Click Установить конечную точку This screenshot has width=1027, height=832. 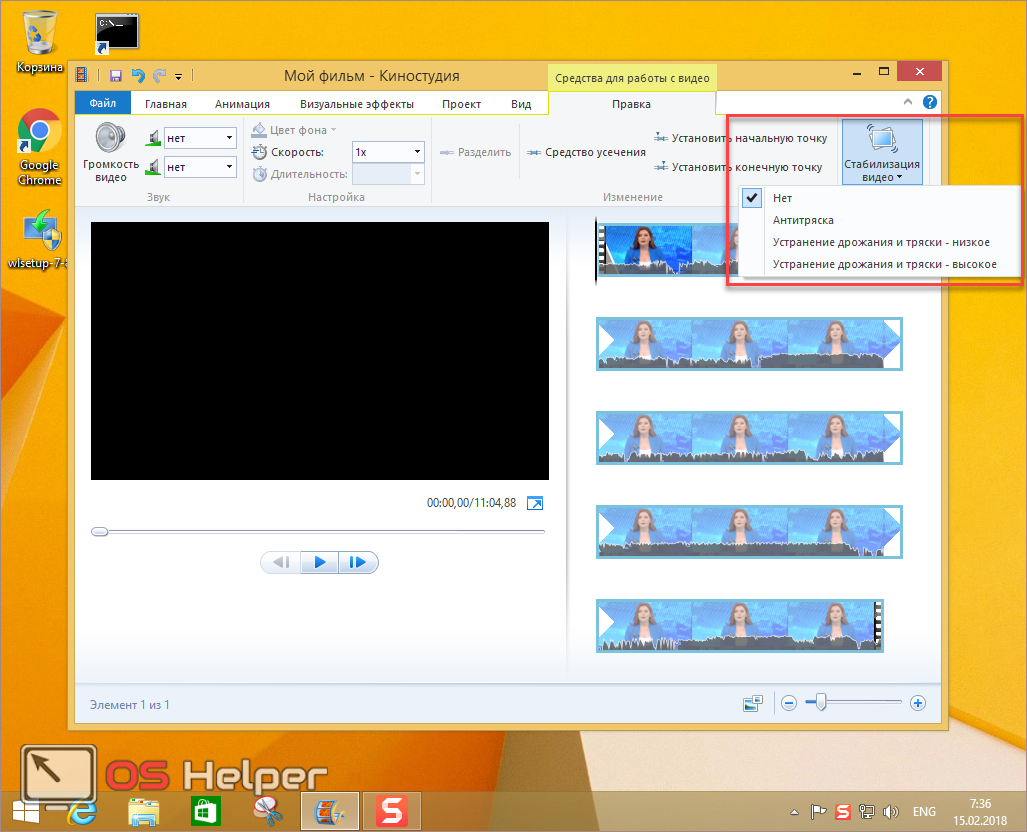[x=738, y=167]
